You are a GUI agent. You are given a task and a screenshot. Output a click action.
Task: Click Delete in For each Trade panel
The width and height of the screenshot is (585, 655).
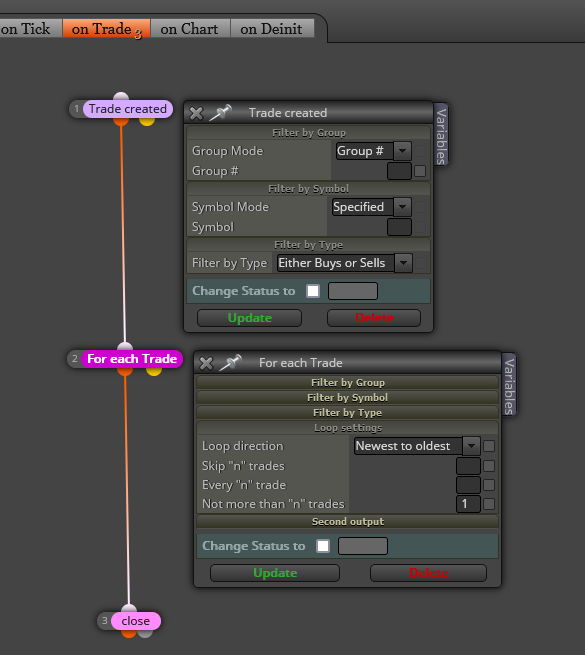(428, 573)
